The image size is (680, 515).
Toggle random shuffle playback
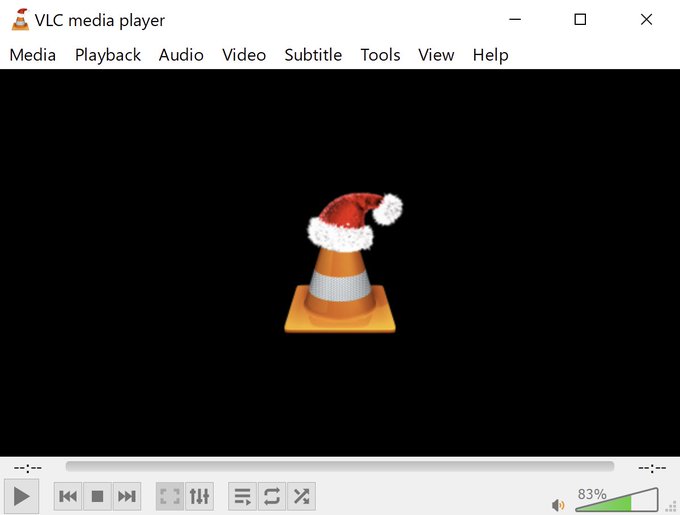click(x=301, y=496)
